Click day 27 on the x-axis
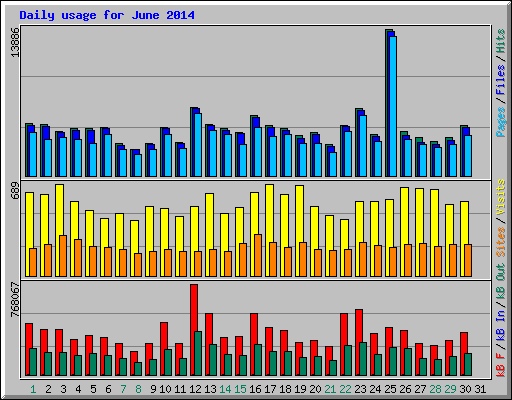 [420, 389]
